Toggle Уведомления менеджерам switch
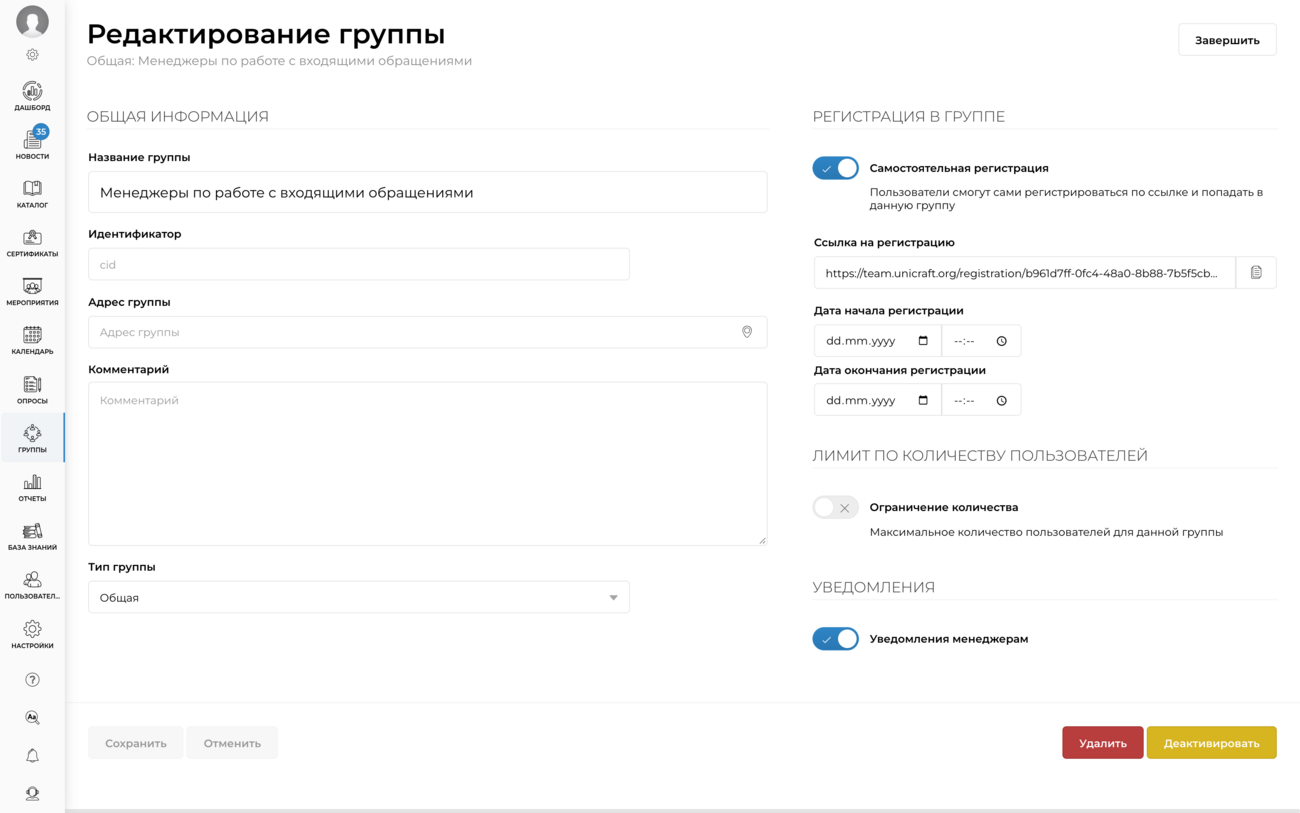 (836, 639)
